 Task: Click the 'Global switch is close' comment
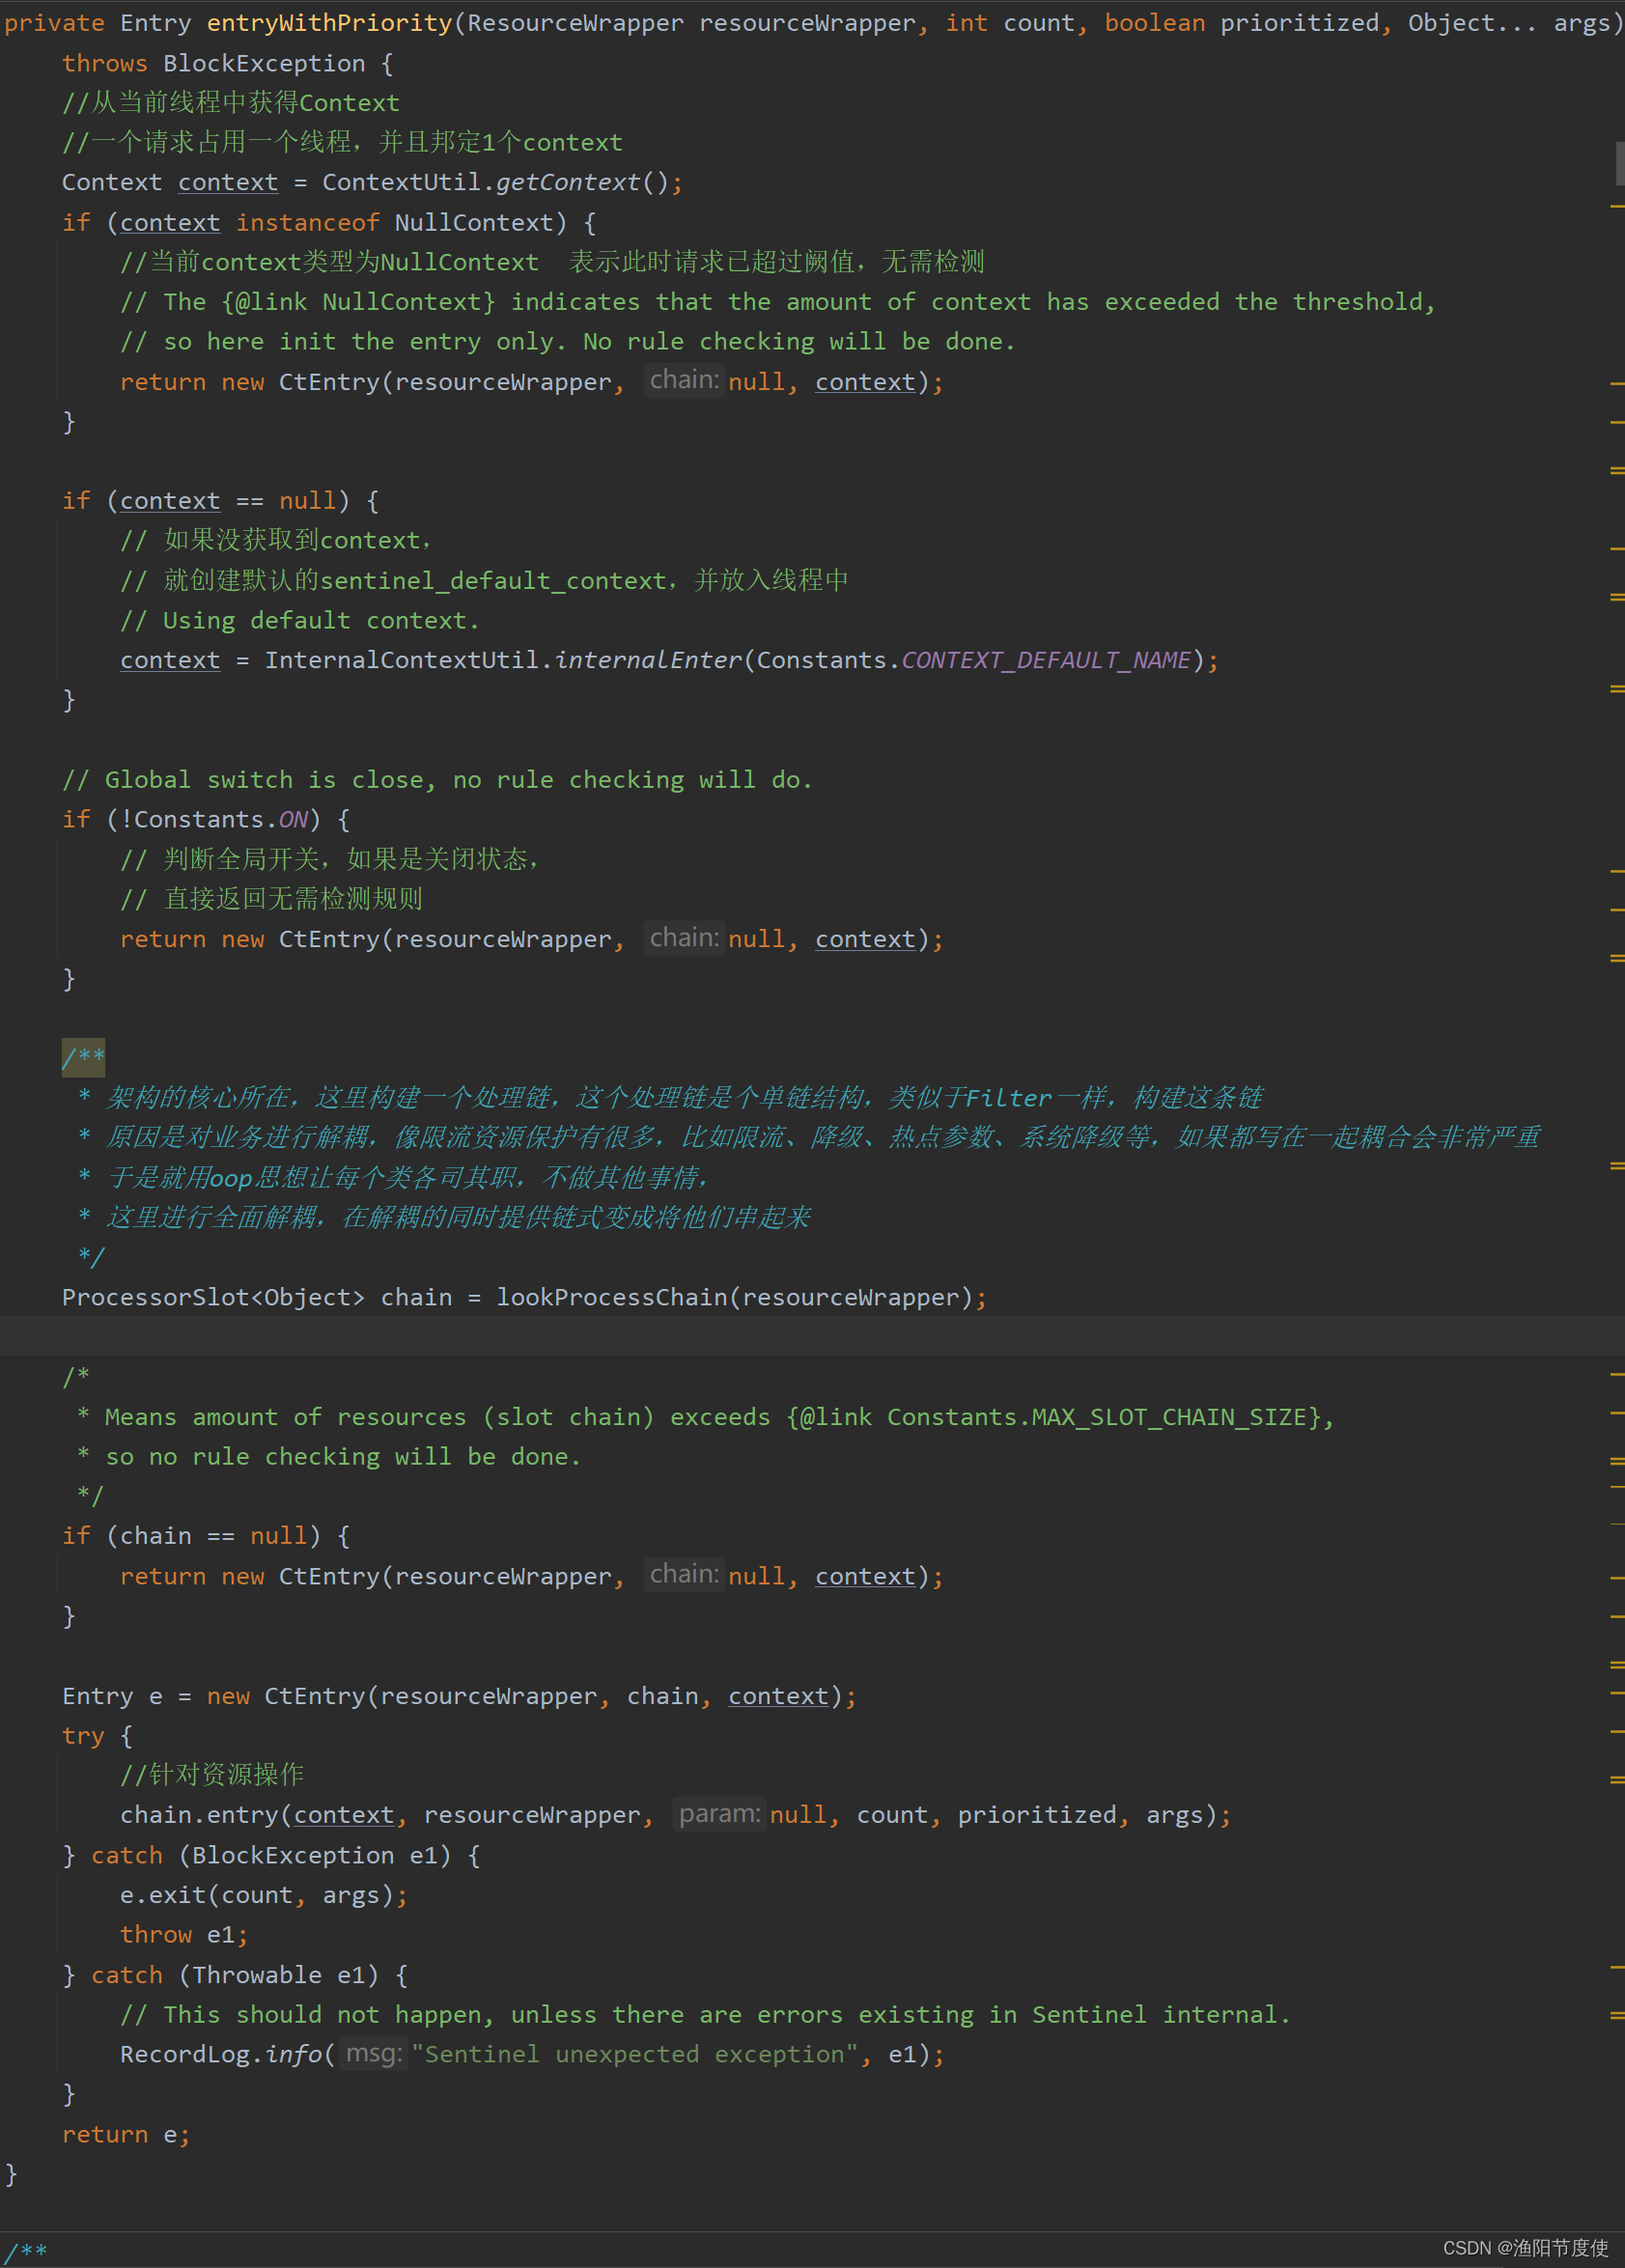point(437,779)
